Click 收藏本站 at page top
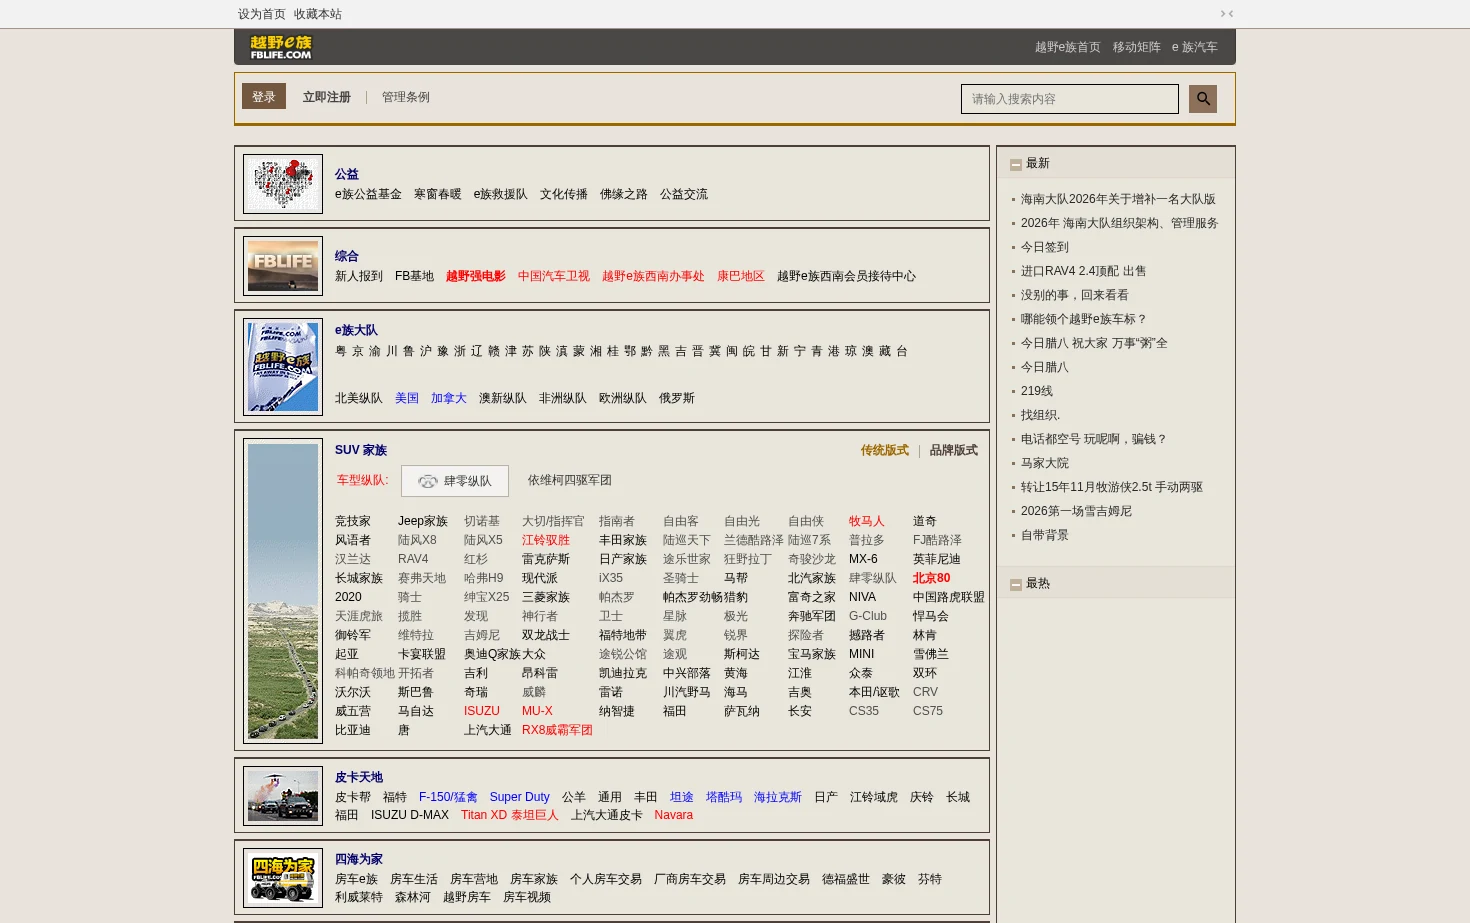The width and height of the screenshot is (1470, 923). (x=318, y=14)
